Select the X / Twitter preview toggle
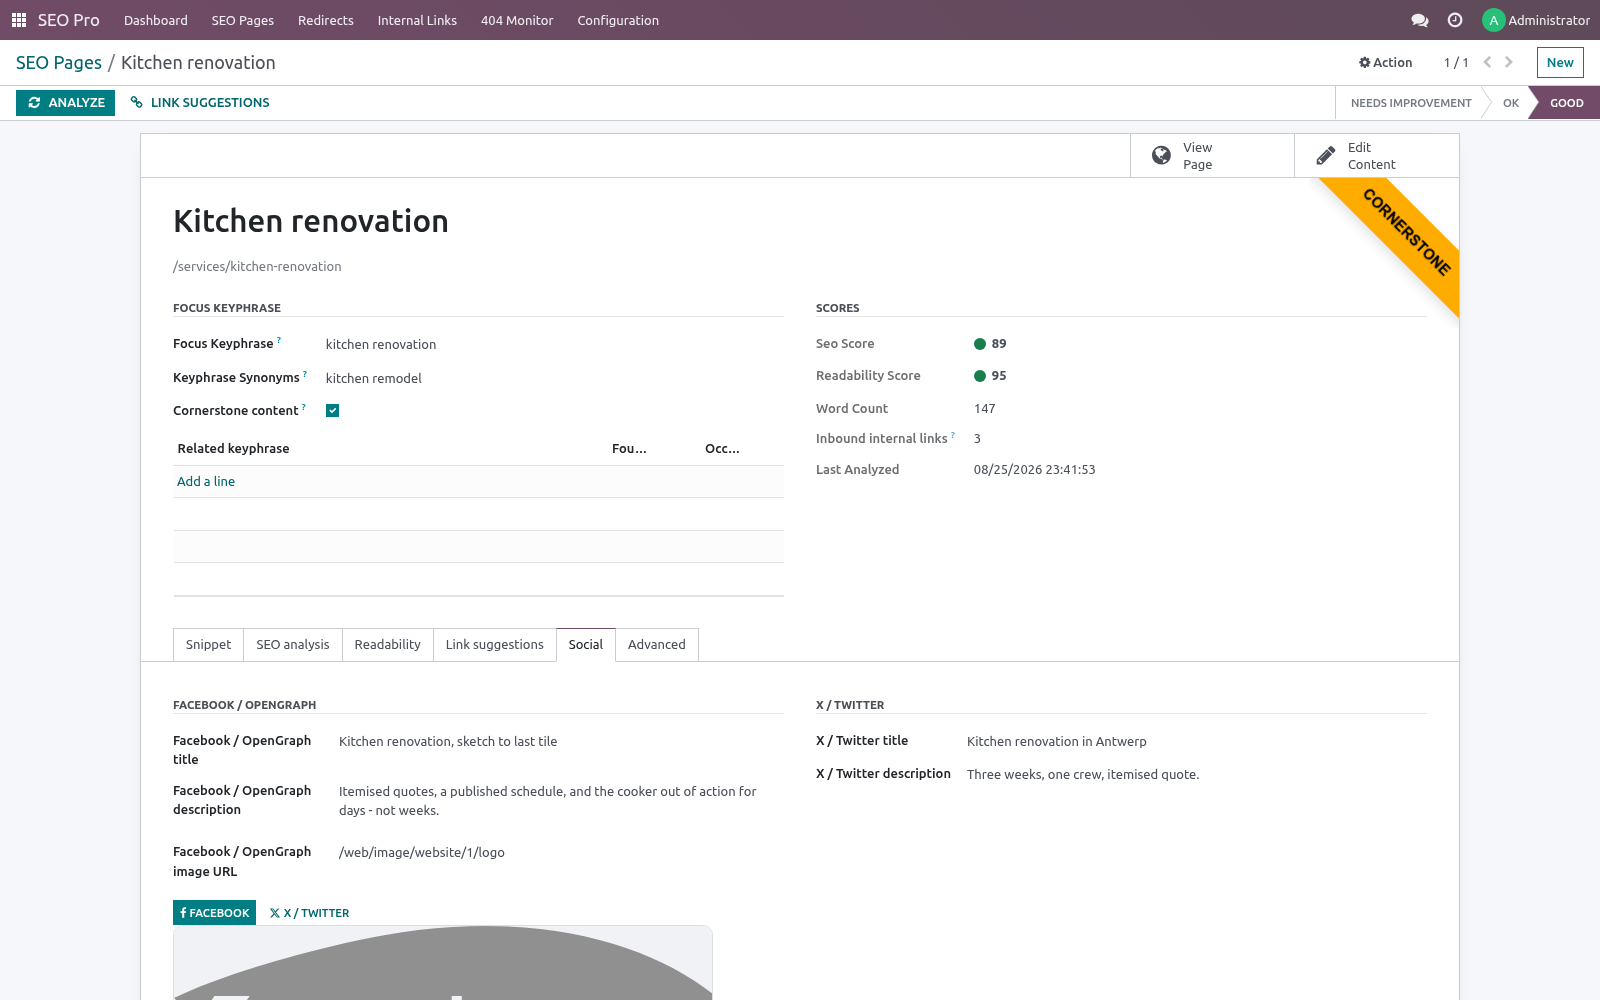 tap(309, 913)
